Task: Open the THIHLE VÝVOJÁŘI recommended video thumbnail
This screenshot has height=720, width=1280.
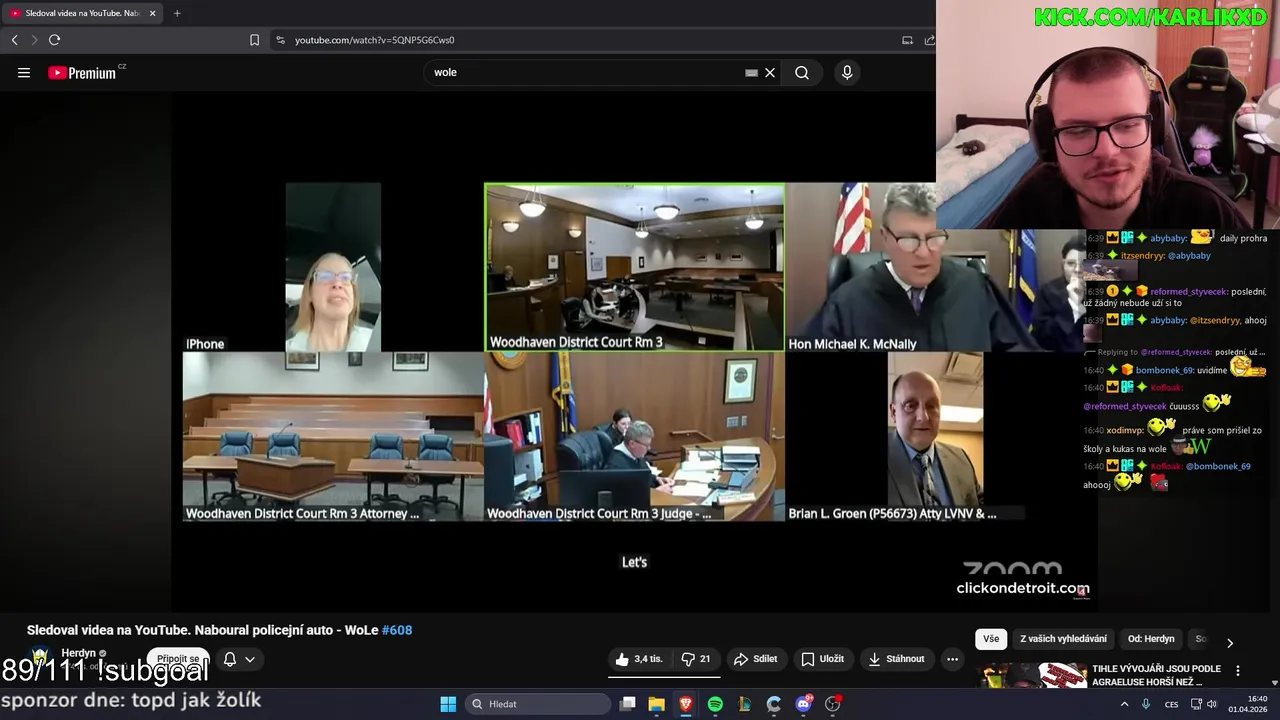Action: (1033, 676)
